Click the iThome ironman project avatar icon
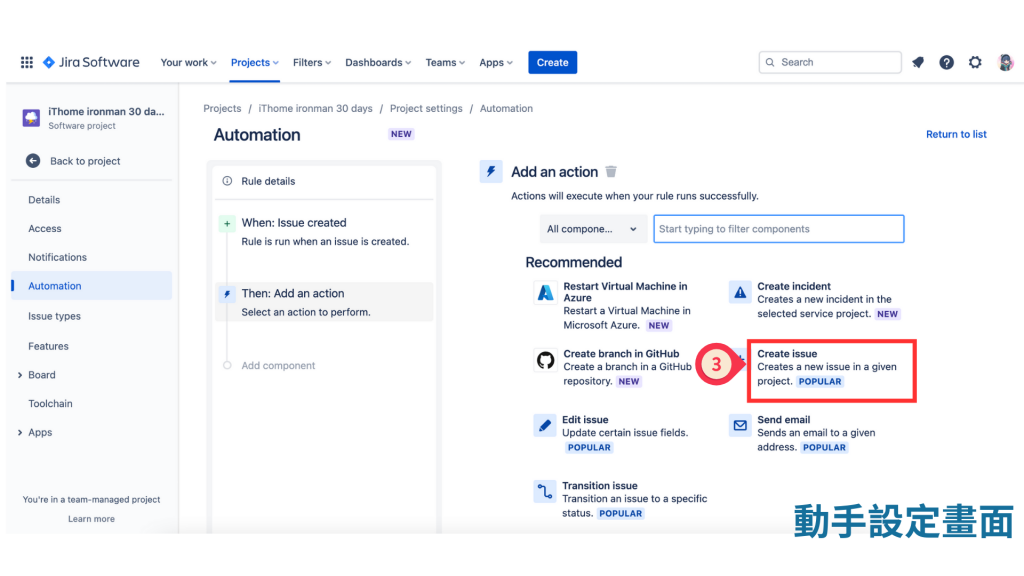 pyautogui.click(x=31, y=118)
